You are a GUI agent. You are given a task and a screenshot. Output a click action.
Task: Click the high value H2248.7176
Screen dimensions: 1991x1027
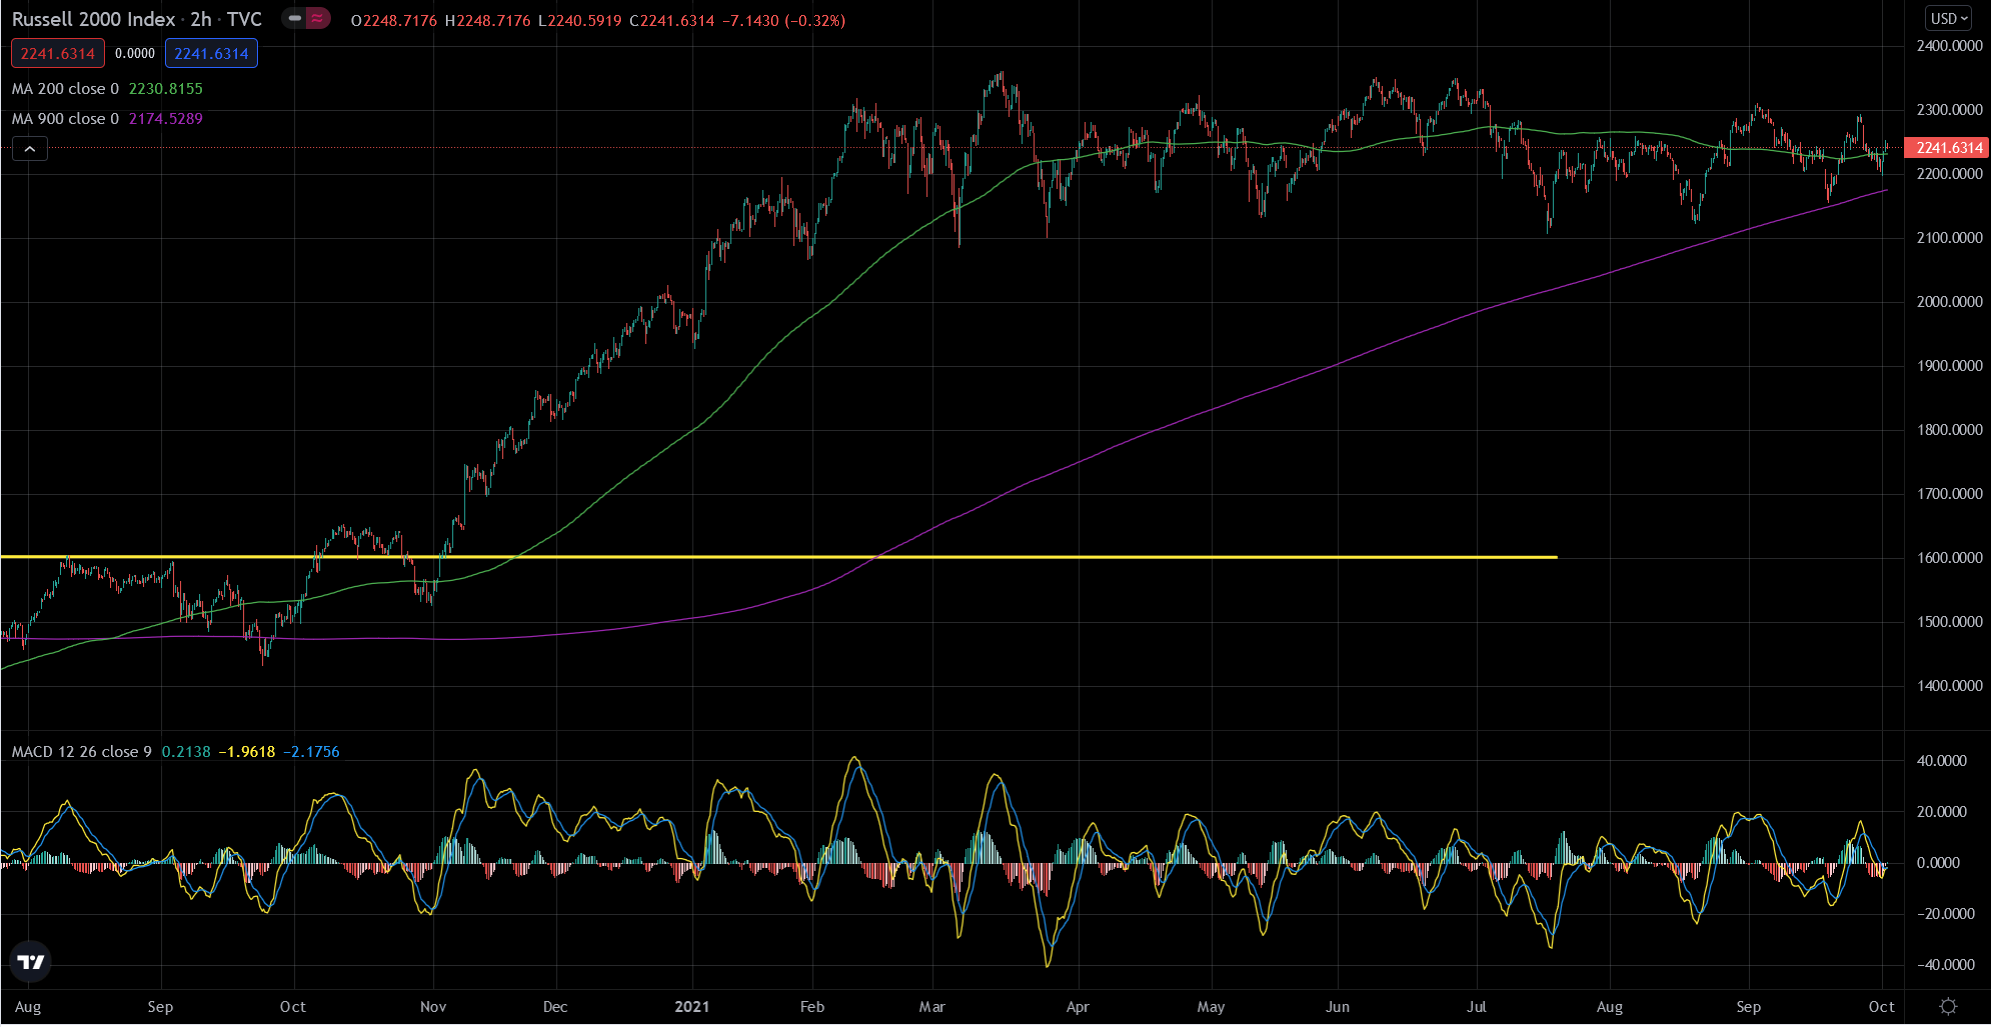487,20
